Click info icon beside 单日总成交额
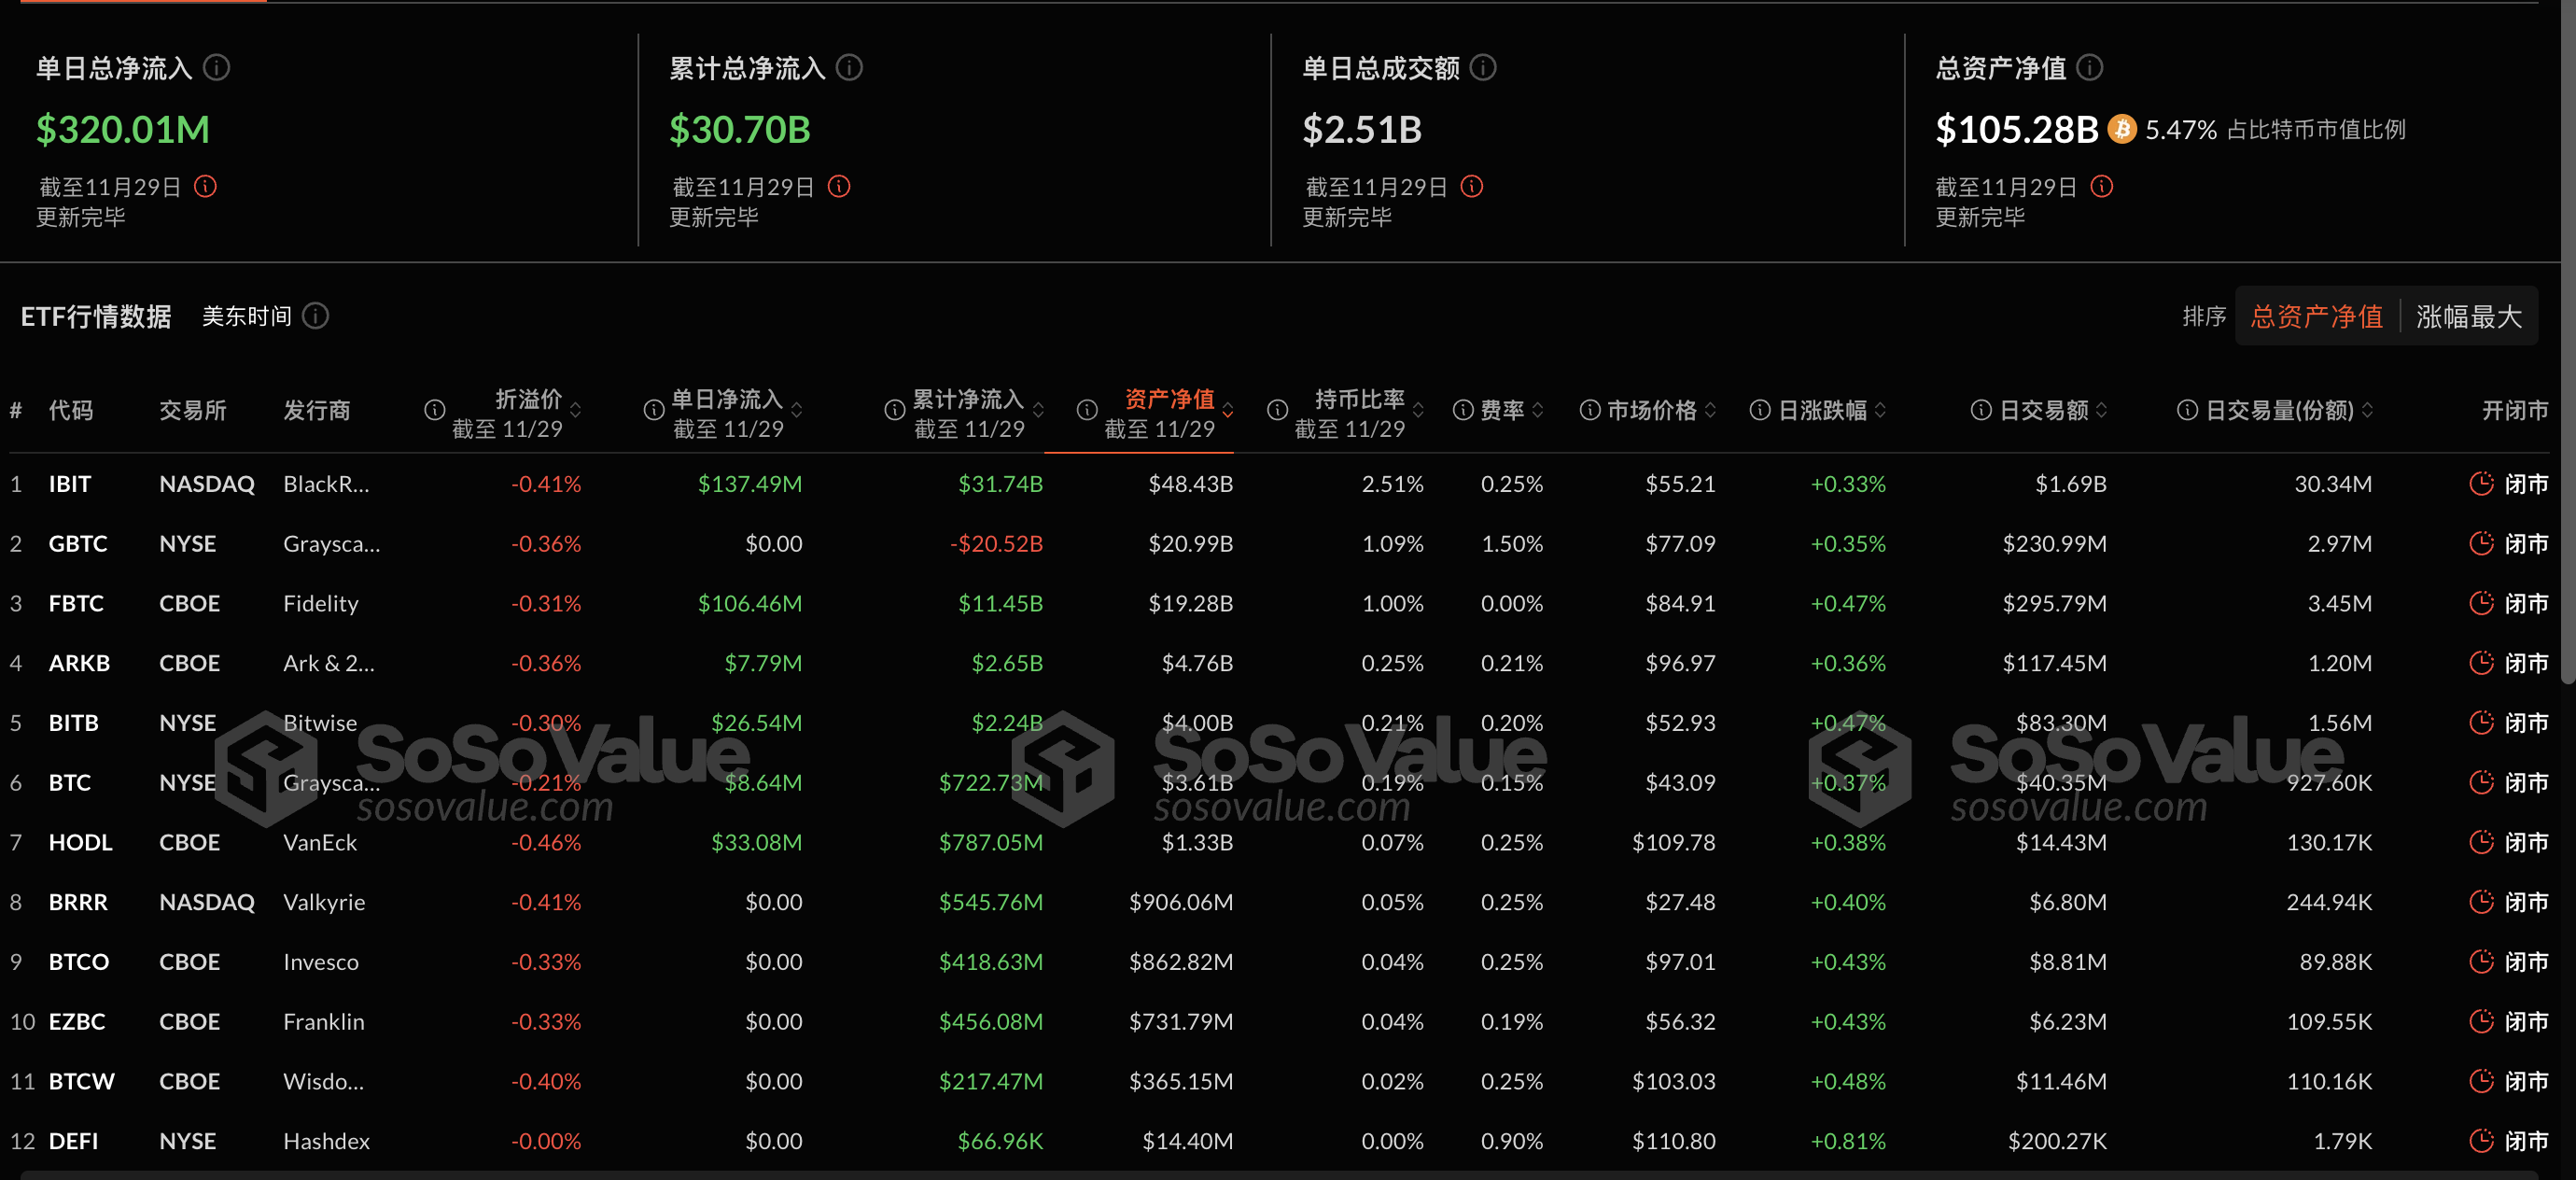The width and height of the screenshot is (2576, 1180). pyautogui.click(x=1483, y=67)
